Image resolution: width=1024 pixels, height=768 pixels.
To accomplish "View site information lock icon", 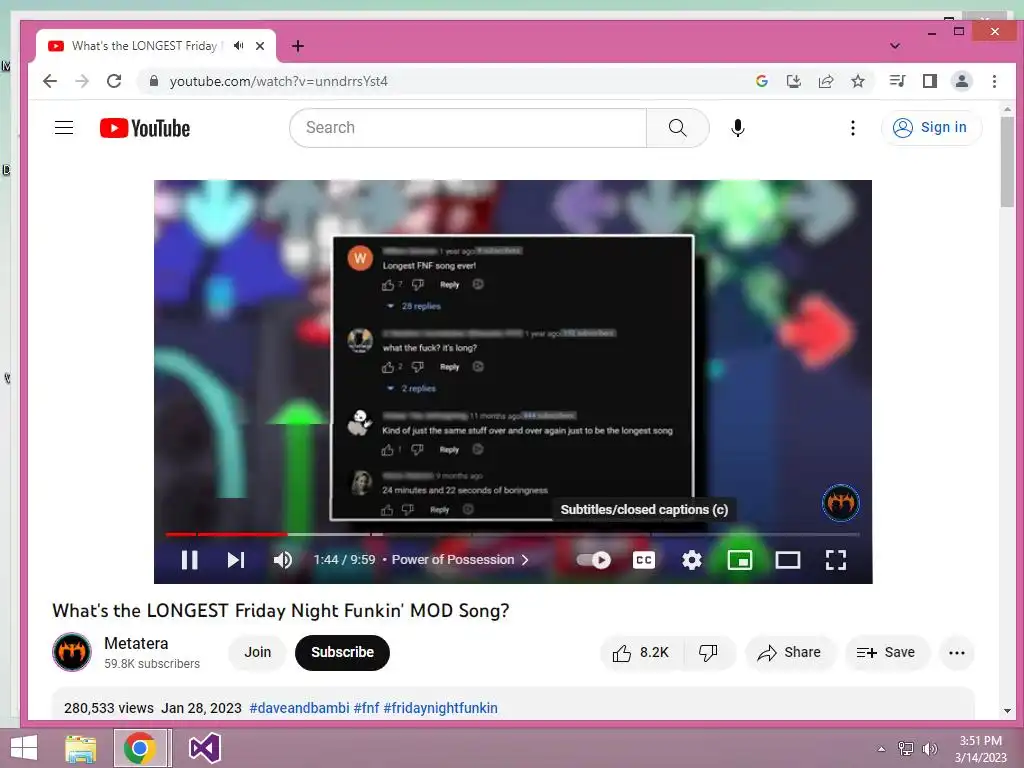I will [153, 81].
